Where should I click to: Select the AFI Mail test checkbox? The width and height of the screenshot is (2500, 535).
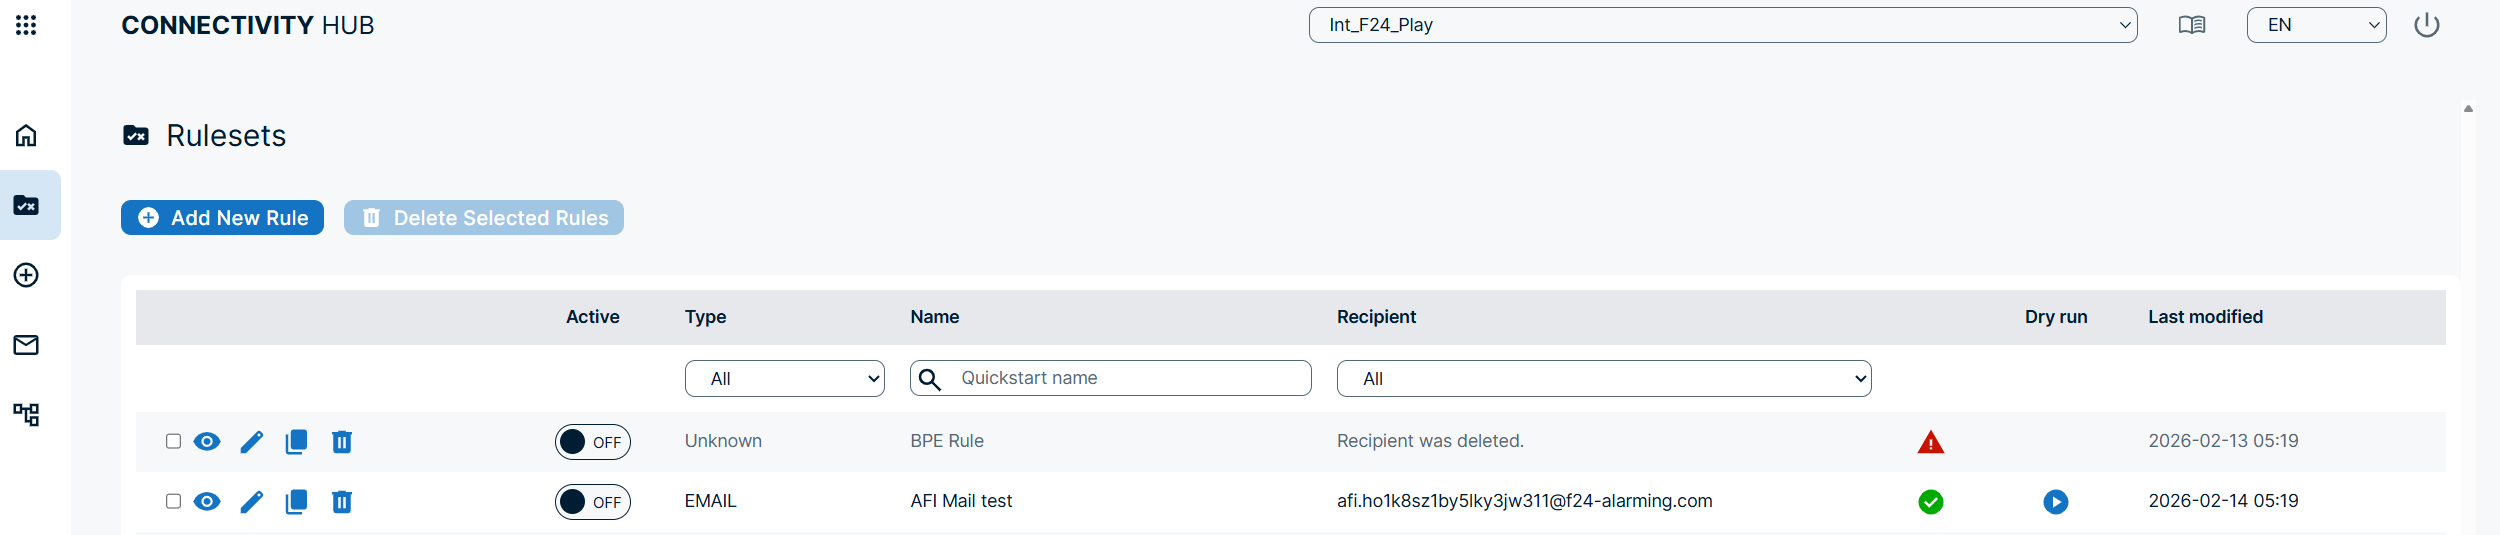[x=173, y=501]
